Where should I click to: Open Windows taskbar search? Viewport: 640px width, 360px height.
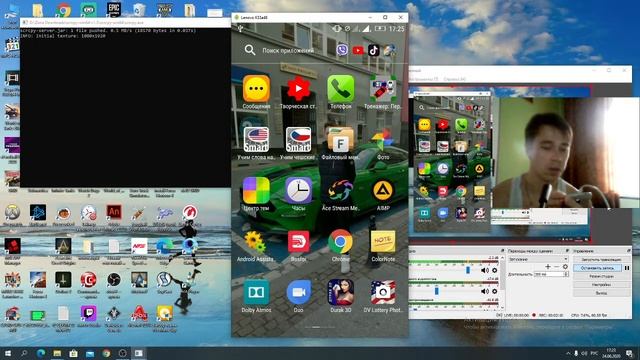(x=24, y=353)
